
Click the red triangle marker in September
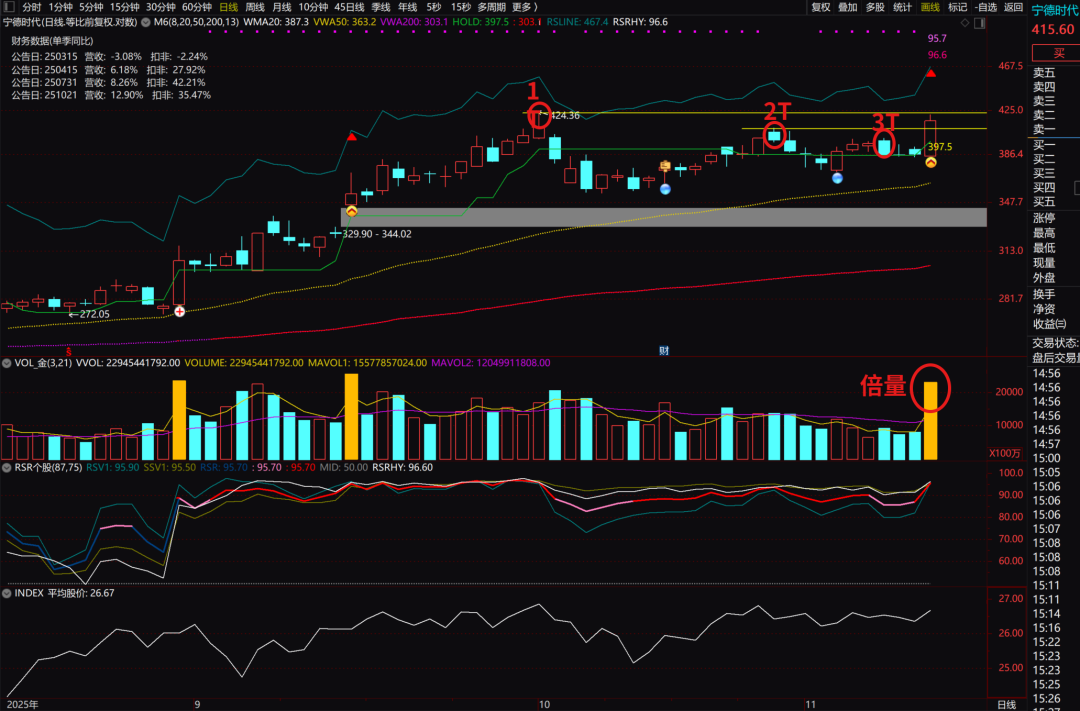tap(351, 137)
